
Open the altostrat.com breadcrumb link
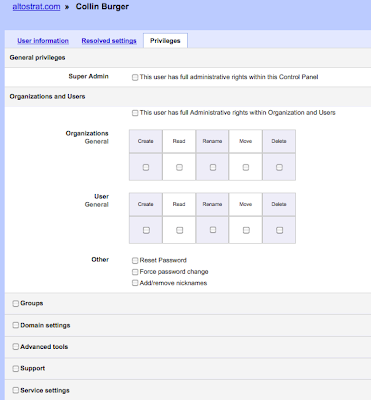(36, 7)
